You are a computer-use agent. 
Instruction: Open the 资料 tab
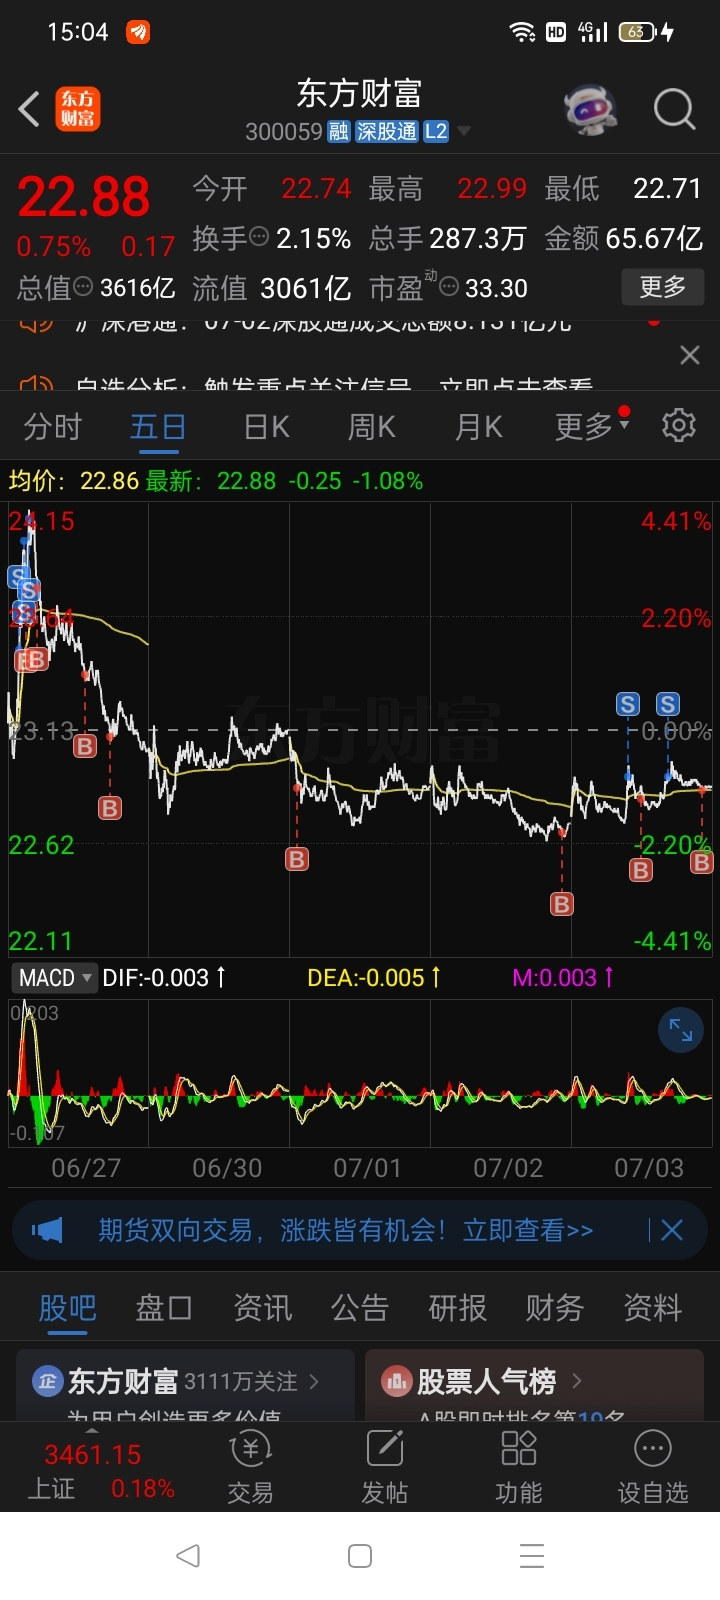coord(653,1308)
